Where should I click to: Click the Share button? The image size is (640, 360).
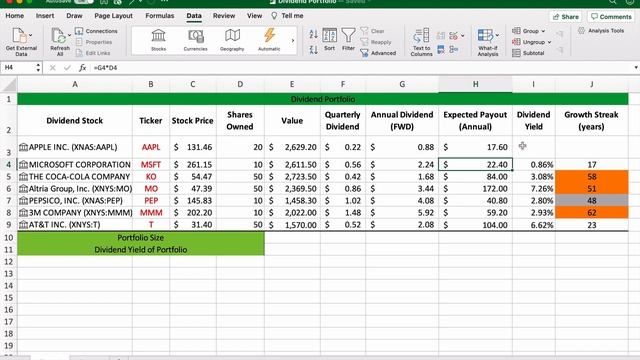click(x=566, y=17)
